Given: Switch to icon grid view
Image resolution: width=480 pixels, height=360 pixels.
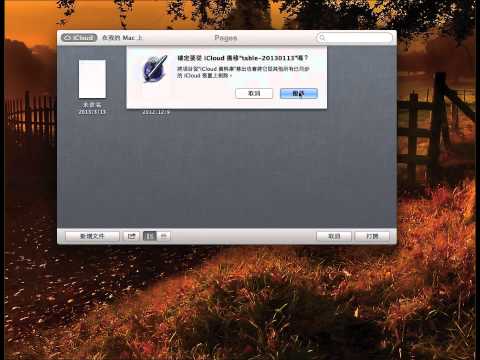Looking at the screenshot, I should (x=150, y=236).
